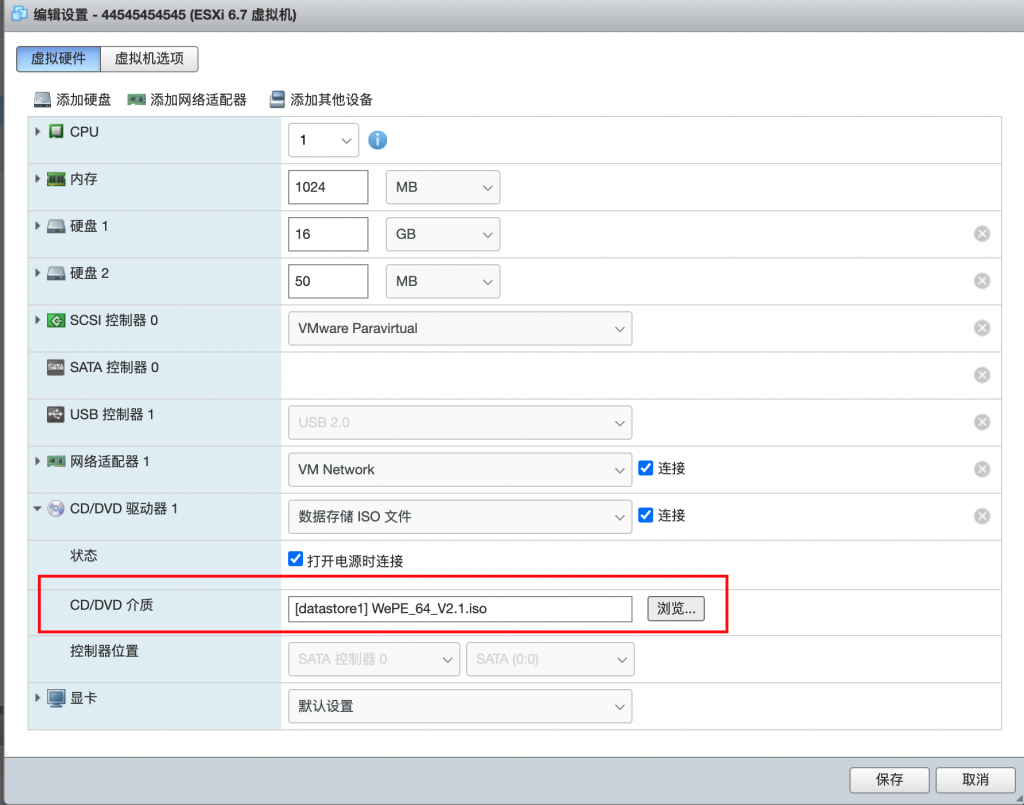
Task: Switch to the 虚拟硬件 tab
Action: tap(58, 59)
